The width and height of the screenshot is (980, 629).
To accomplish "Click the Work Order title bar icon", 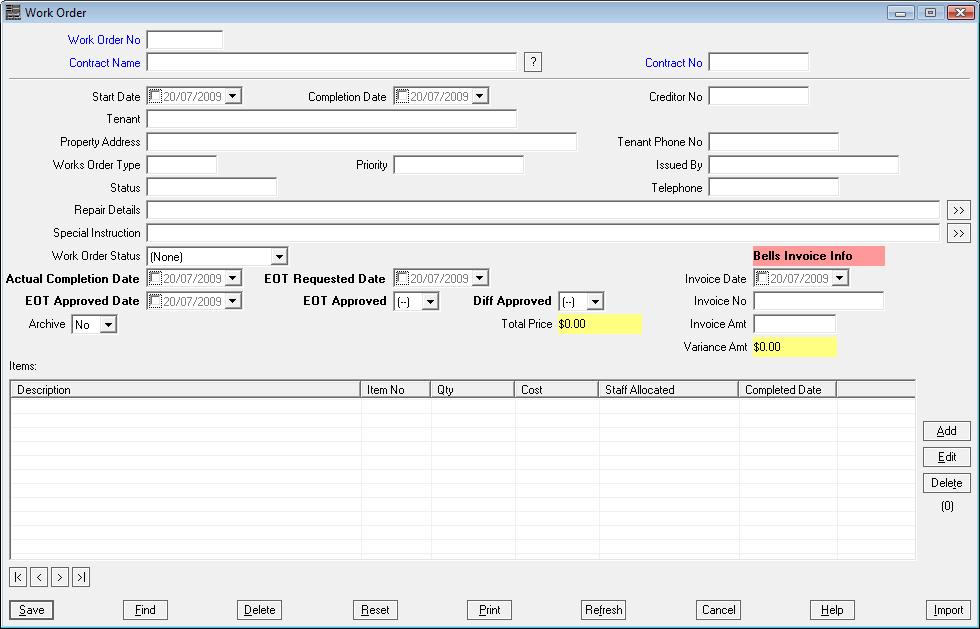I will pos(14,11).
